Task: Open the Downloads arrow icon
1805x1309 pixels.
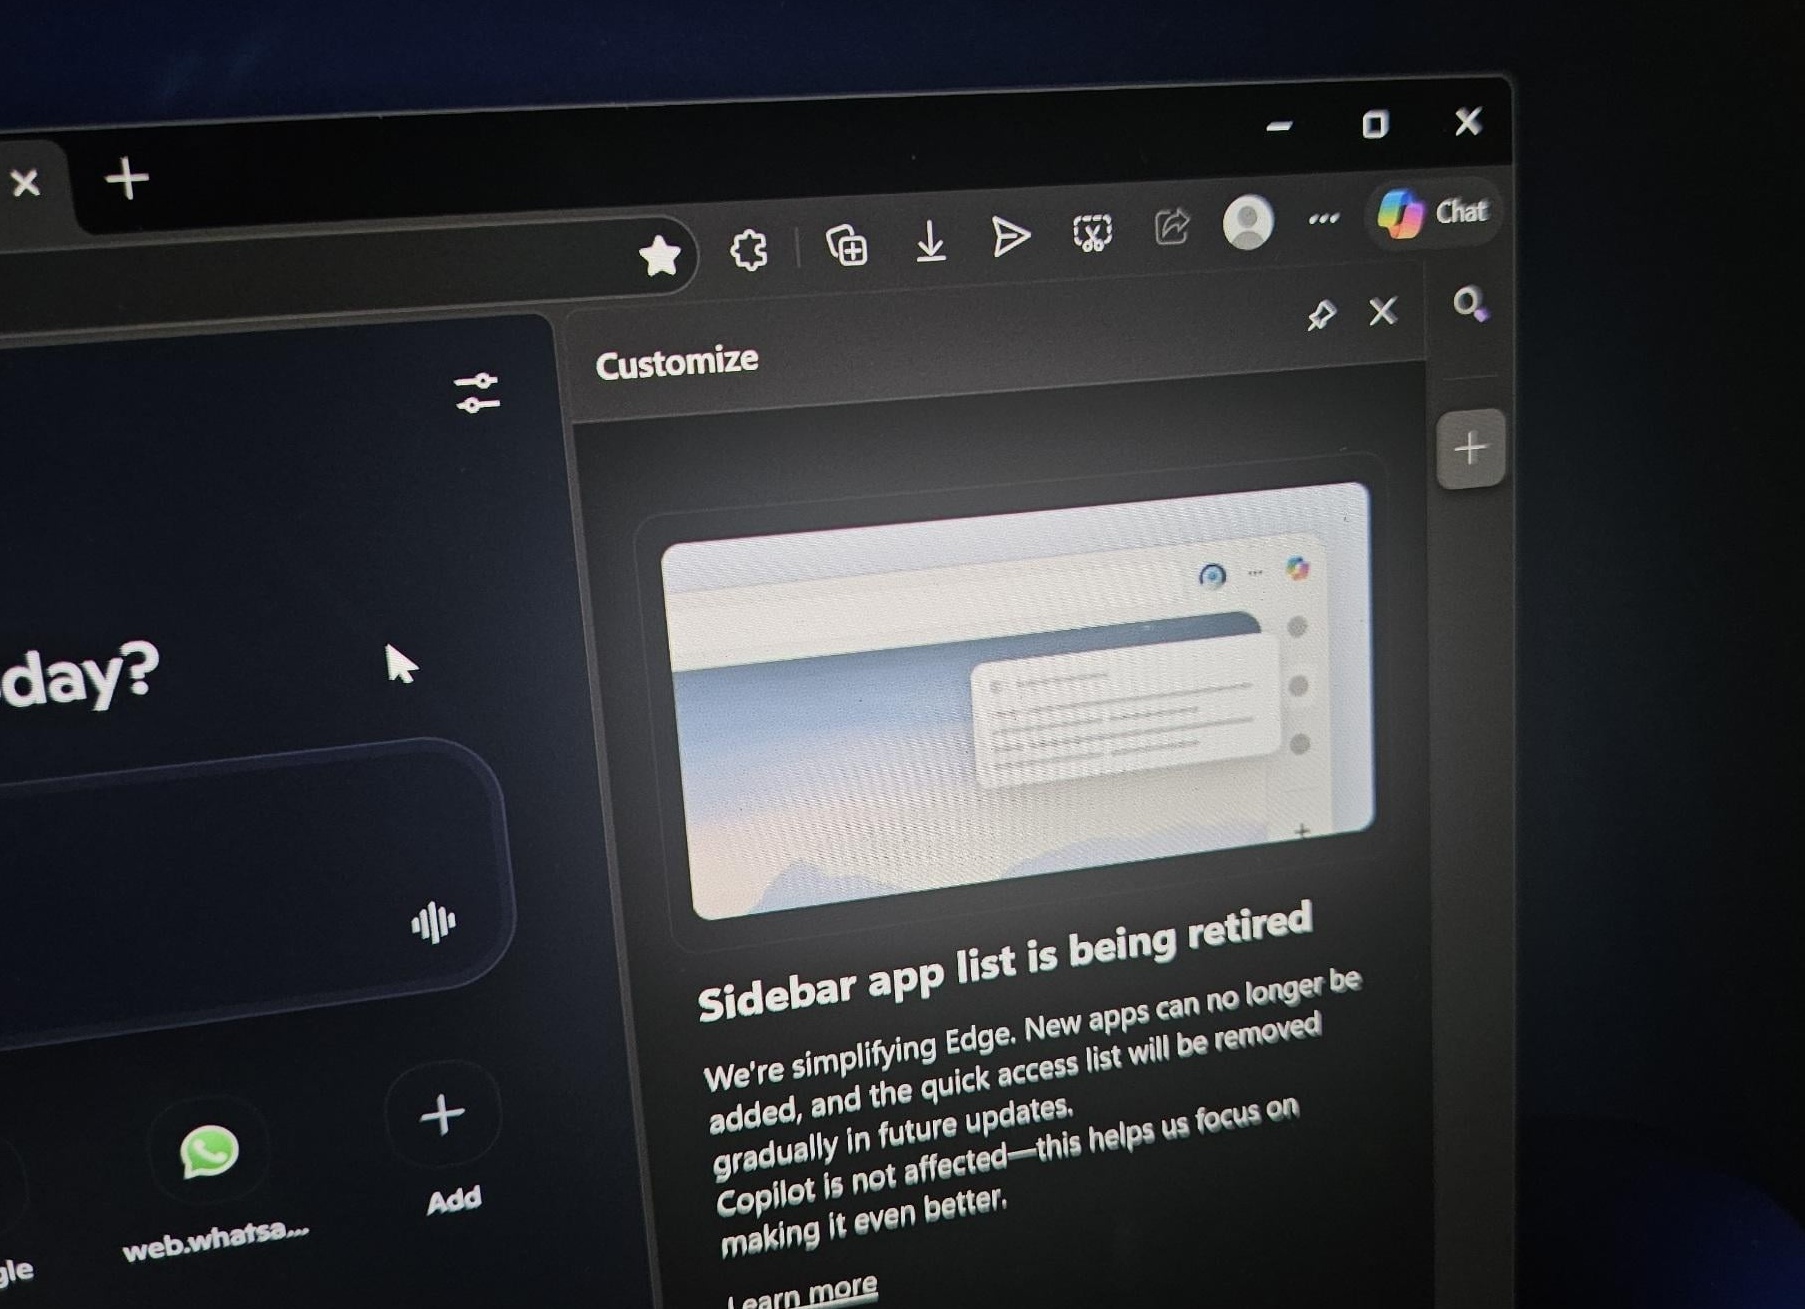Action: pos(930,241)
